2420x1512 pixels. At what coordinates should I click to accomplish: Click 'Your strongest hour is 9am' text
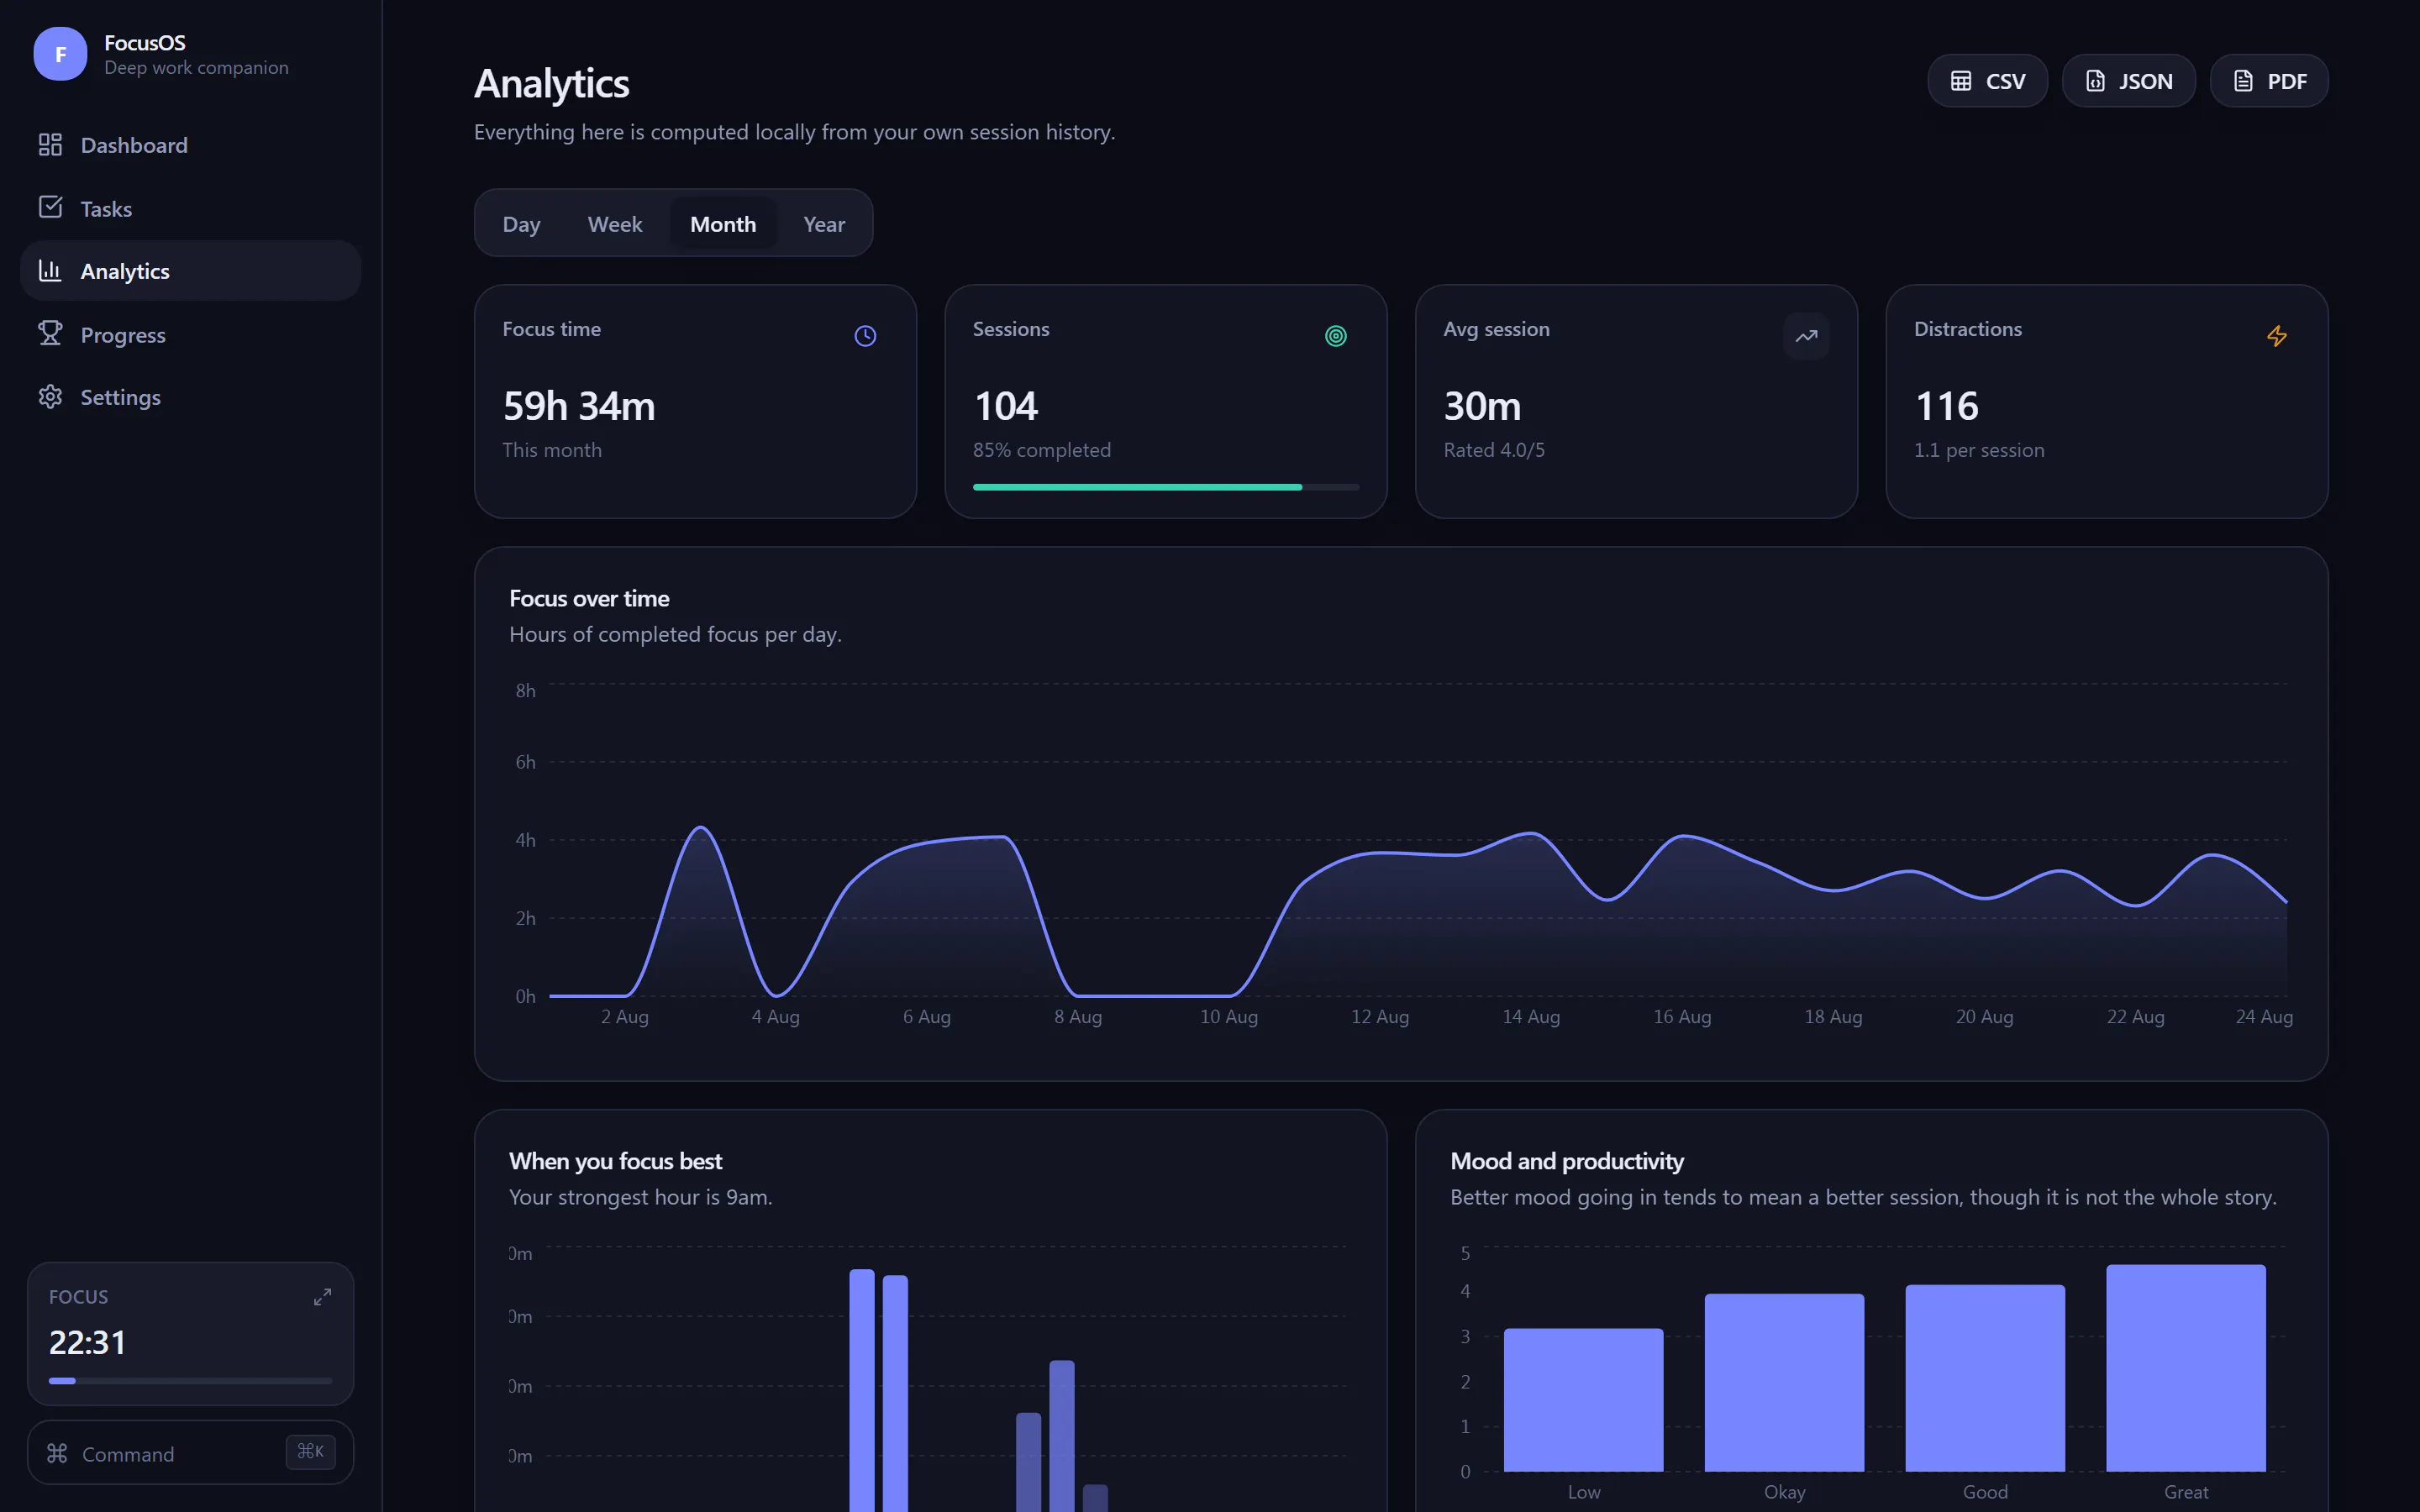640,1197
